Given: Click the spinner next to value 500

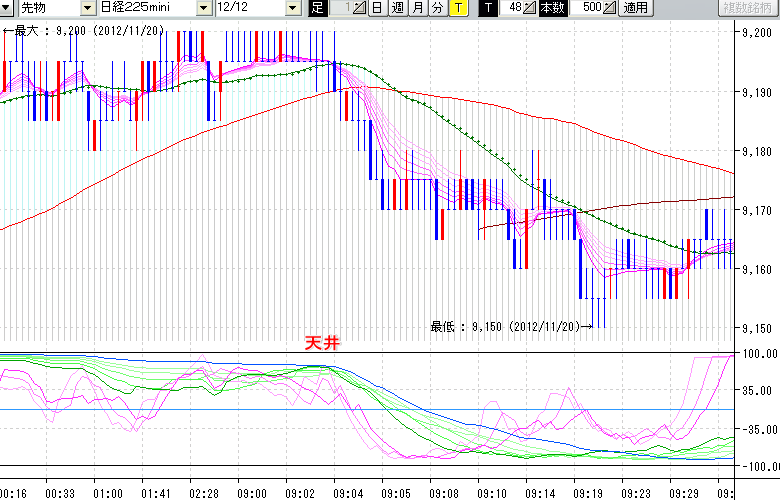Looking at the screenshot, I should tap(610, 8).
